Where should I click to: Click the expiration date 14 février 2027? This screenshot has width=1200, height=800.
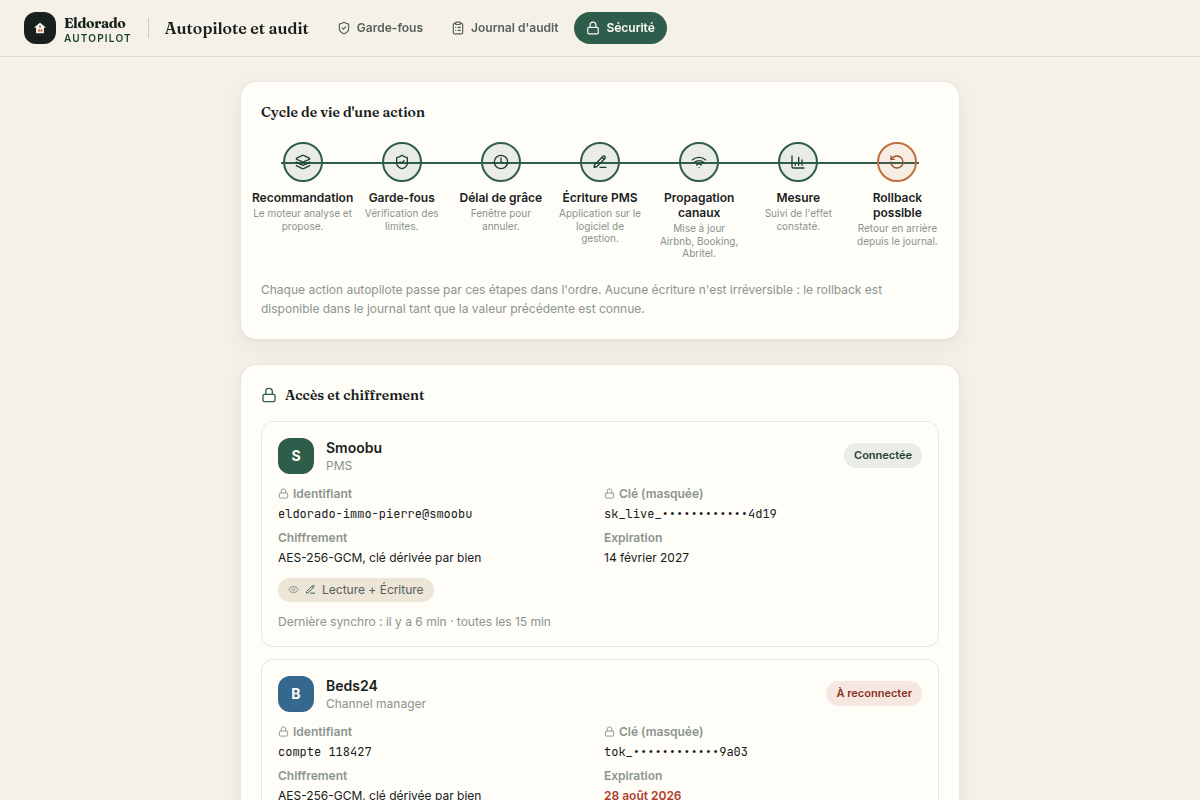(646, 558)
